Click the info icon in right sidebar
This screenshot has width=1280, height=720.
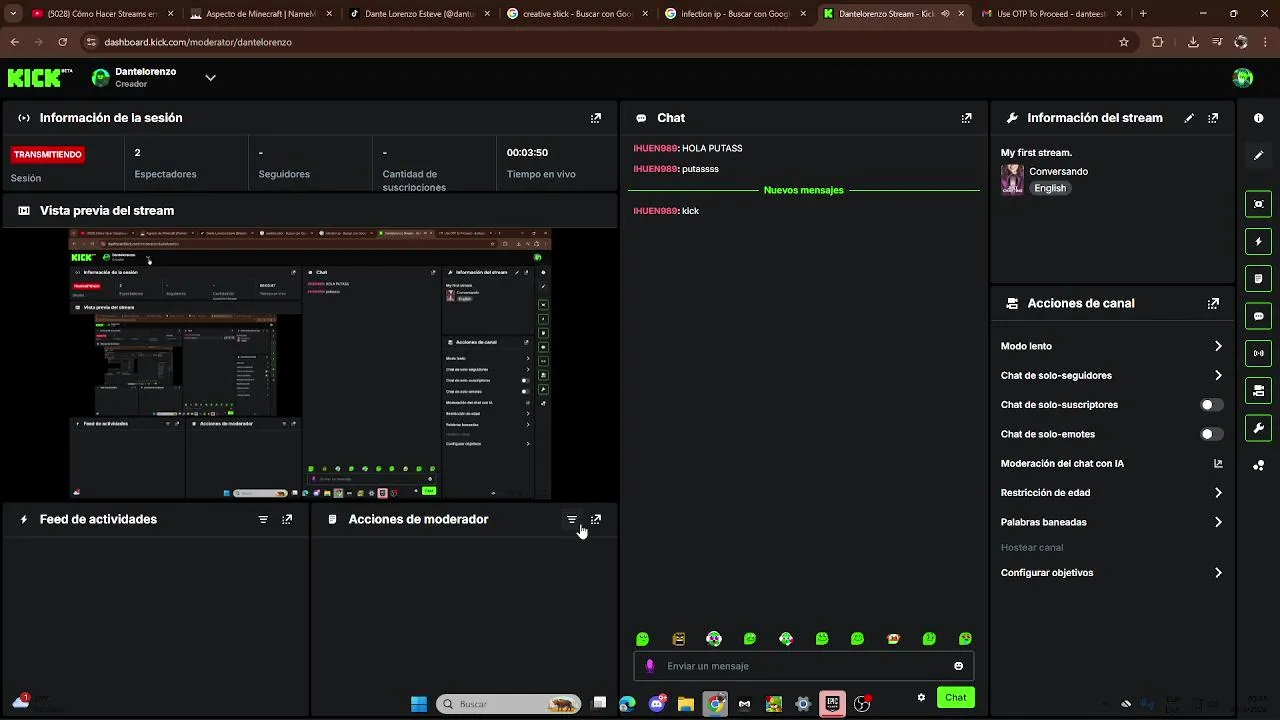tap(1259, 118)
